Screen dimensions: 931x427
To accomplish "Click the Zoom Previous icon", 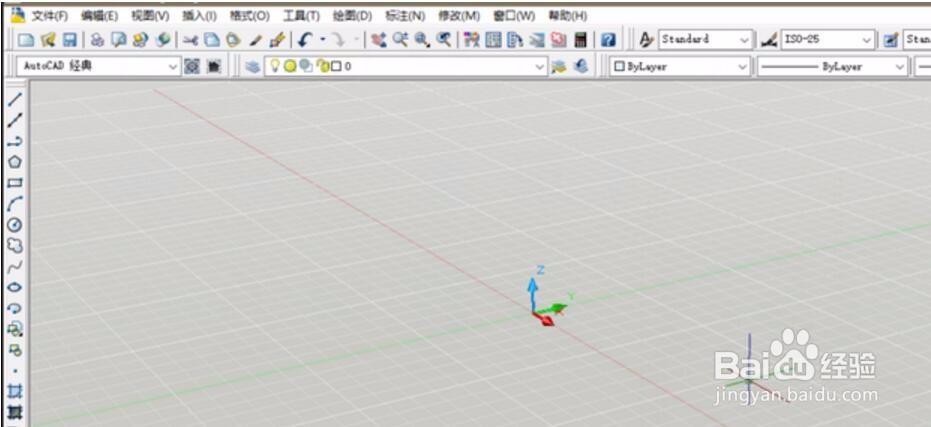I will click(x=444, y=40).
